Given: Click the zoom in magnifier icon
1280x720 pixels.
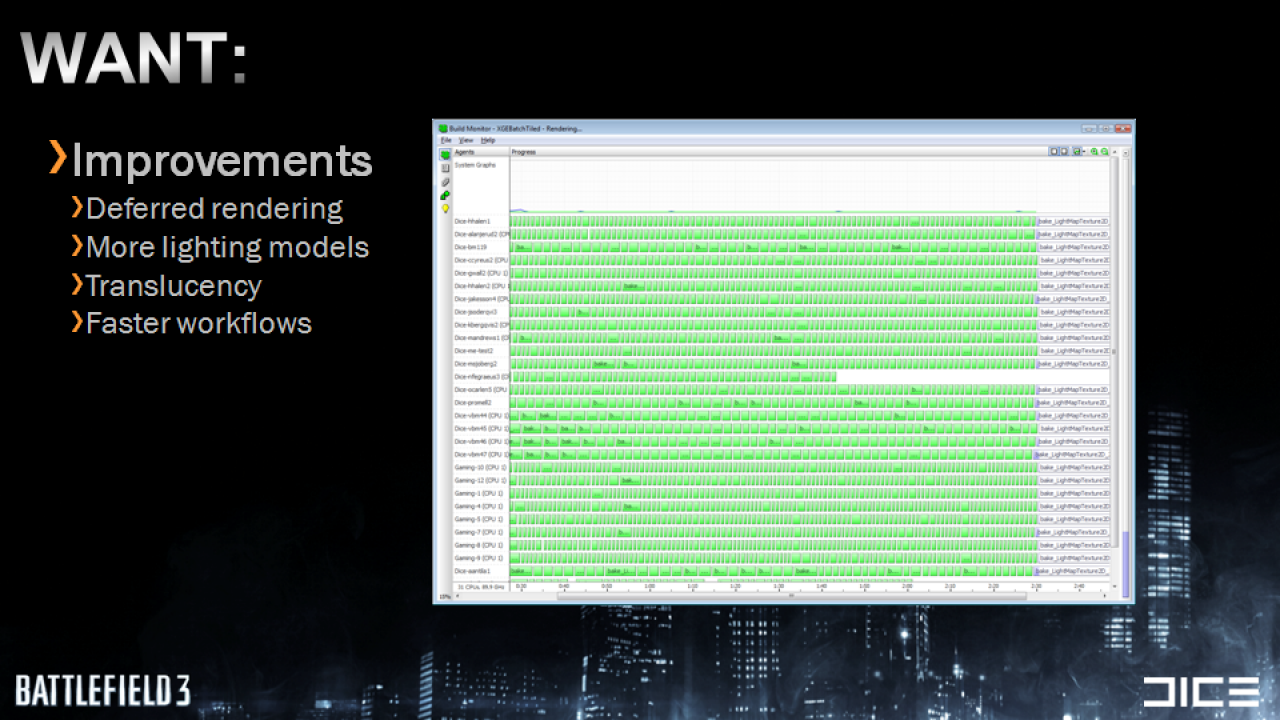Looking at the screenshot, I should pyautogui.click(x=1094, y=152).
